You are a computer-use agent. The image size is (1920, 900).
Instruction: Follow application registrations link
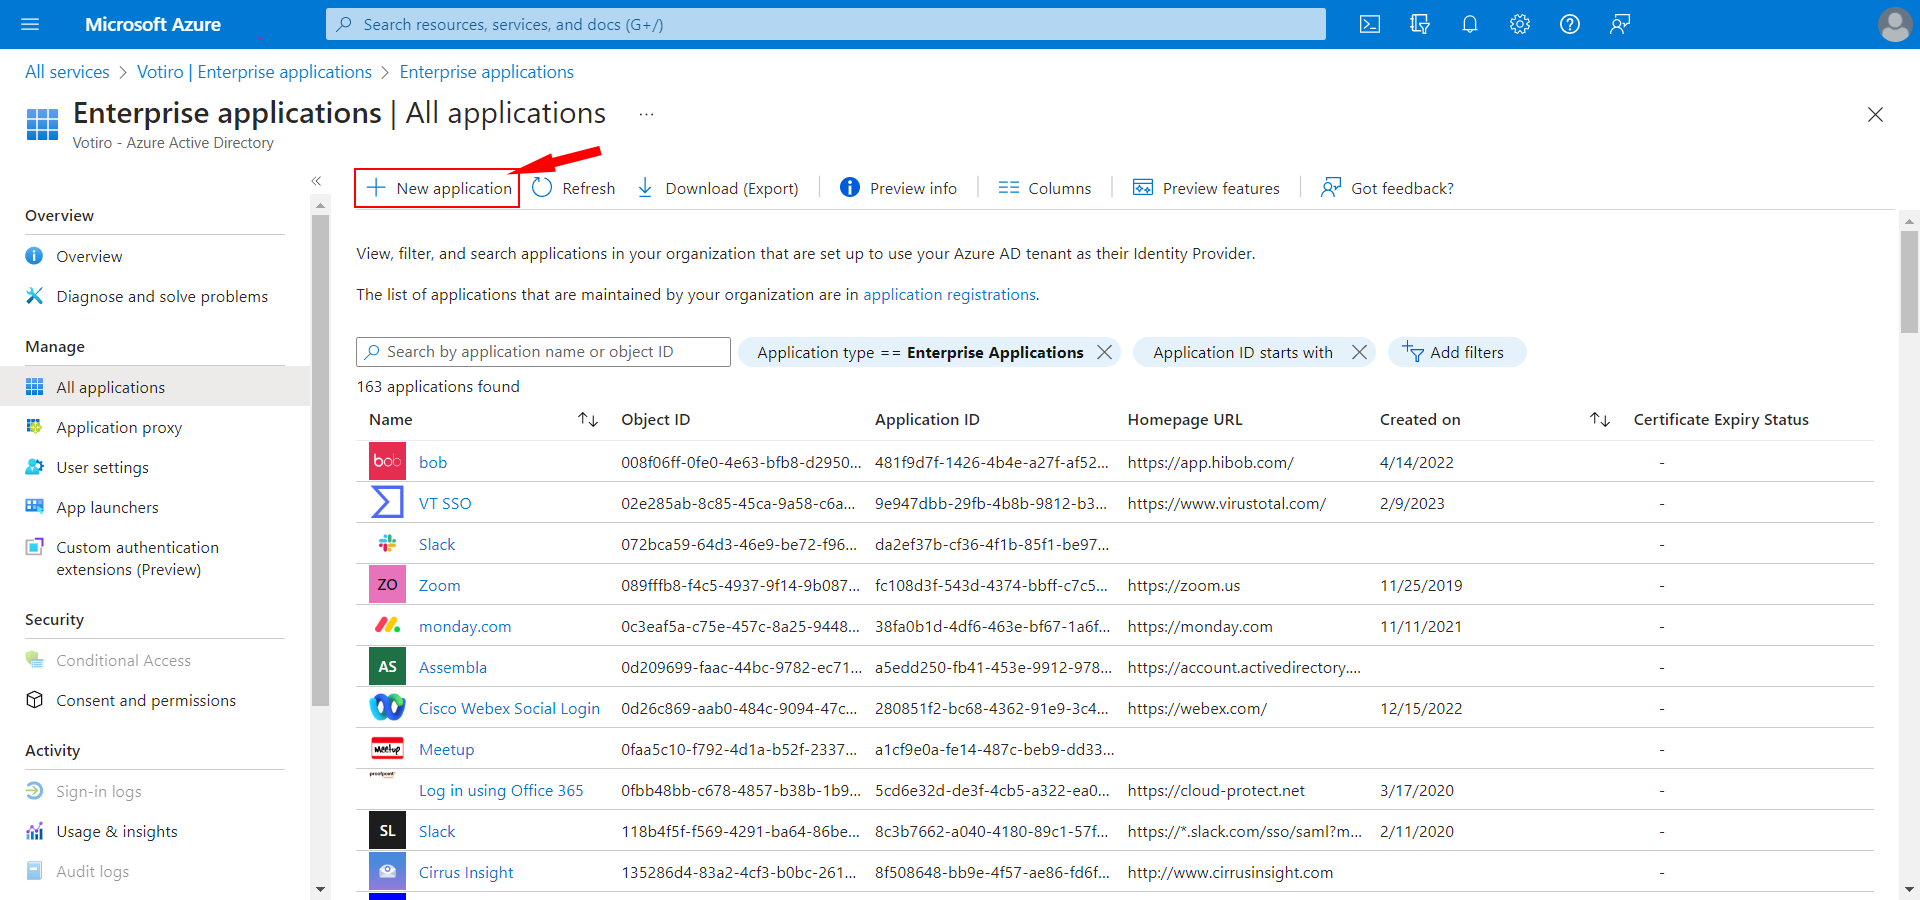(x=949, y=294)
